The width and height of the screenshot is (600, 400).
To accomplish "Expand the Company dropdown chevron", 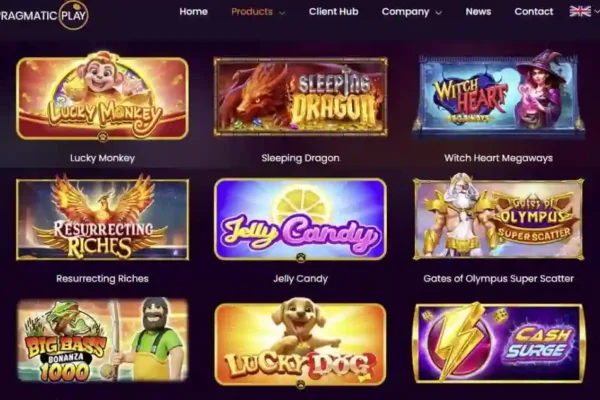I will pyautogui.click(x=439, y=13).
